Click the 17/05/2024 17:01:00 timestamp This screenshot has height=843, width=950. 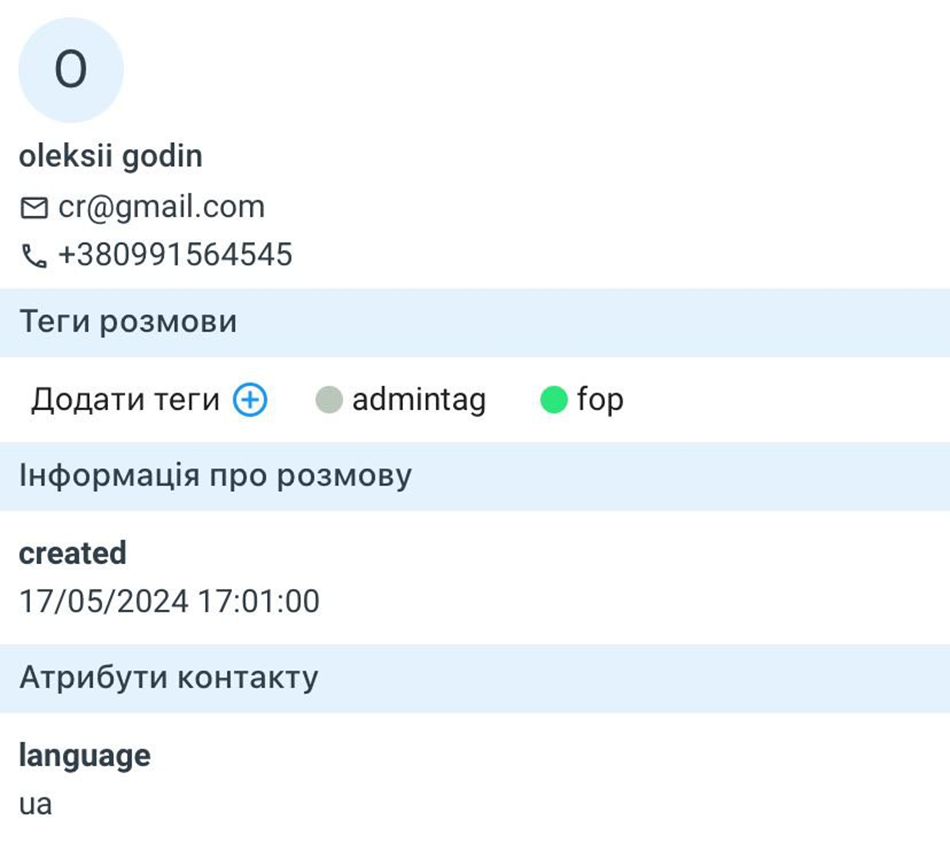coord(169,602)
